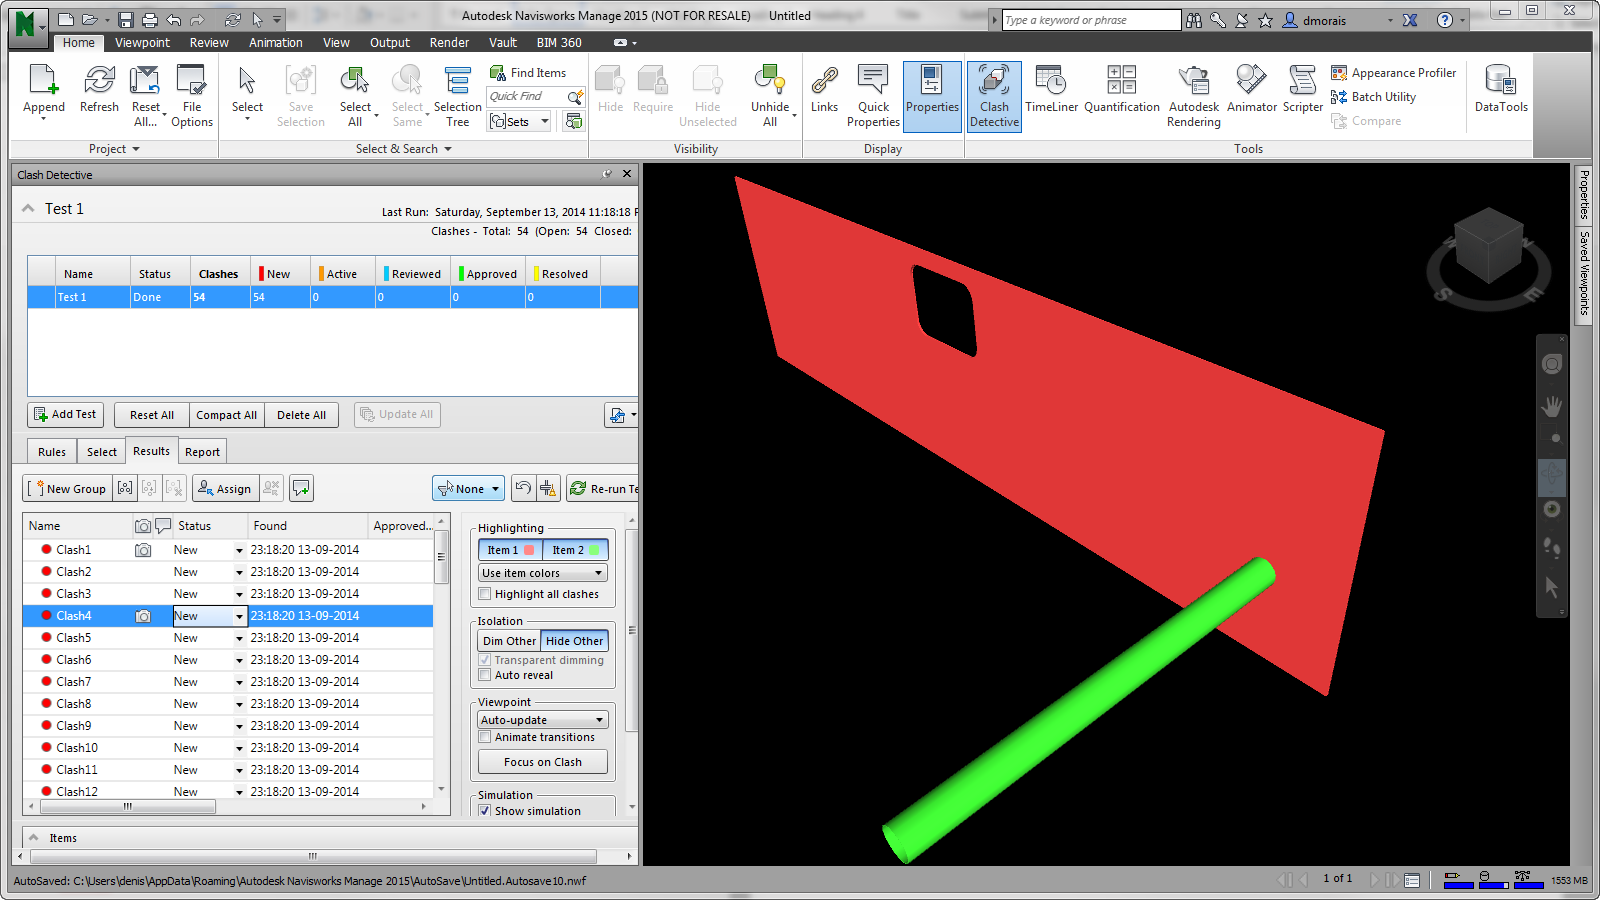
Task: Click the Focus on Clash button
Action: (x=542, y=762)
